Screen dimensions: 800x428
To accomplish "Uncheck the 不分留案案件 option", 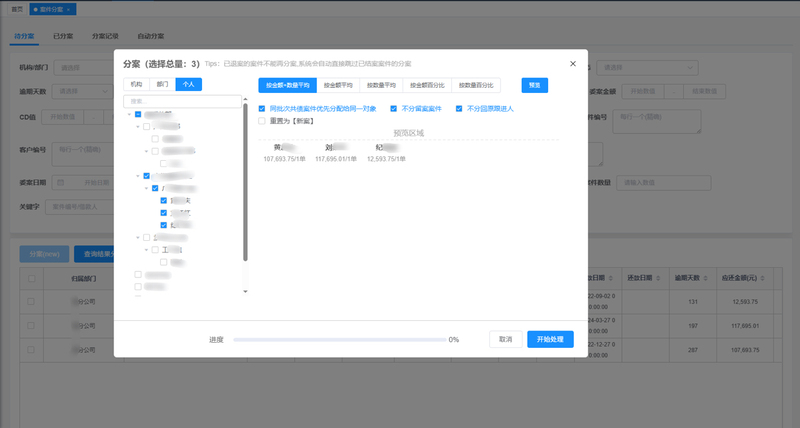I will point(394,108).
